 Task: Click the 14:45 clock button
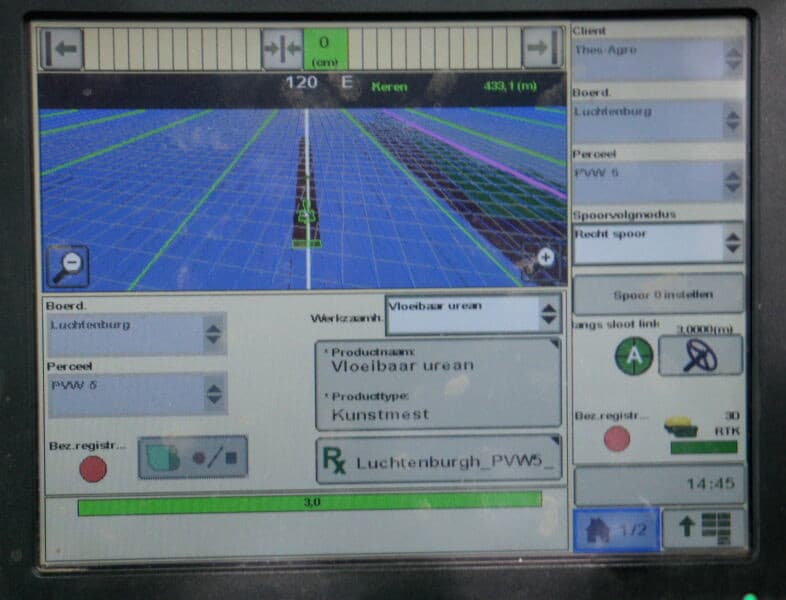click(660, 485)
